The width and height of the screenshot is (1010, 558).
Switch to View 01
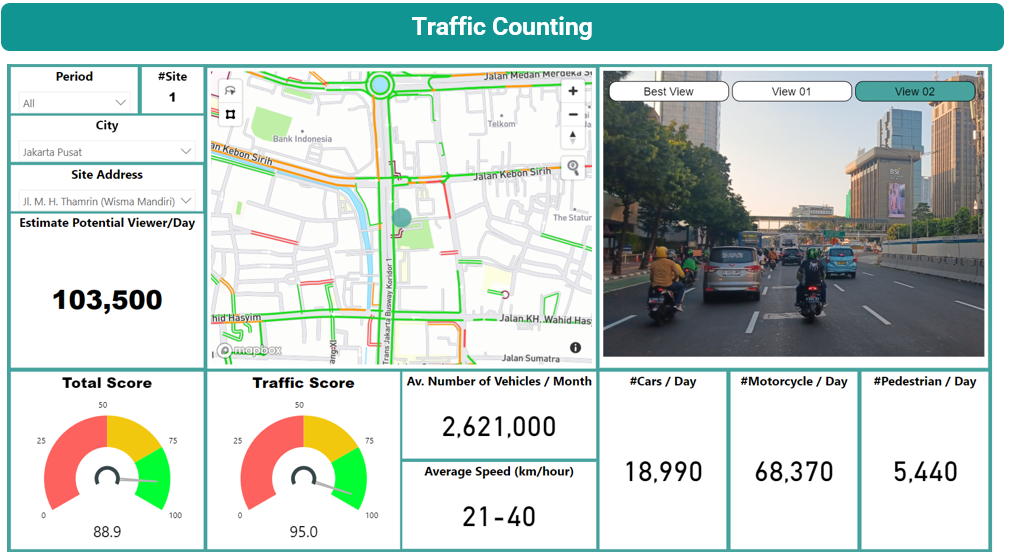791,92
